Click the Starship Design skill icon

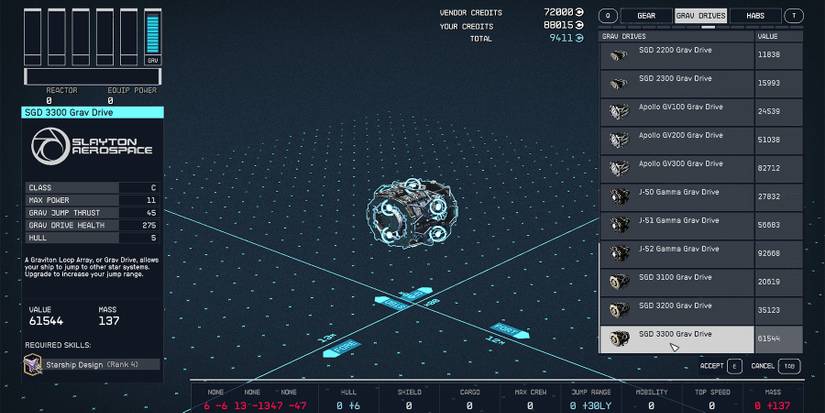point(33,365)
